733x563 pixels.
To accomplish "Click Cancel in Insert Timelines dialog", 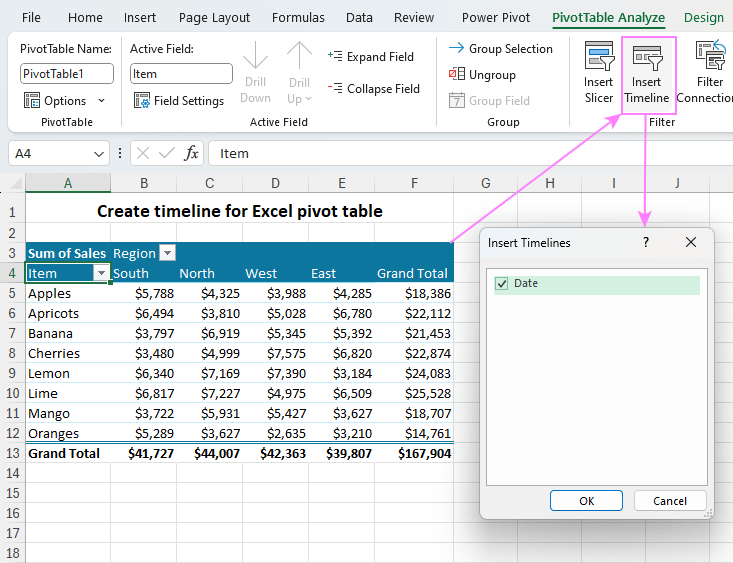I will [x=670, y=501].
